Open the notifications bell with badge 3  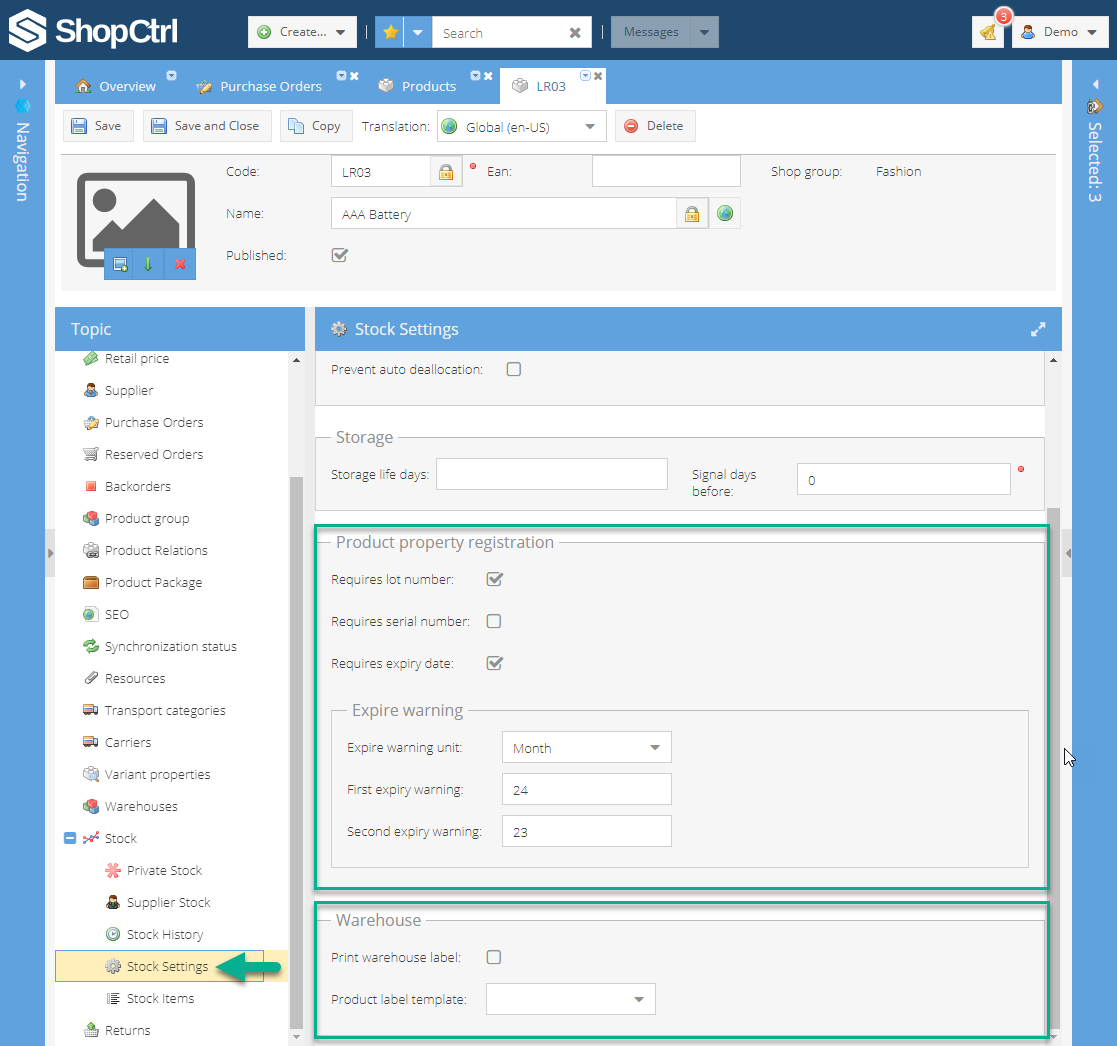pos(988,32)
